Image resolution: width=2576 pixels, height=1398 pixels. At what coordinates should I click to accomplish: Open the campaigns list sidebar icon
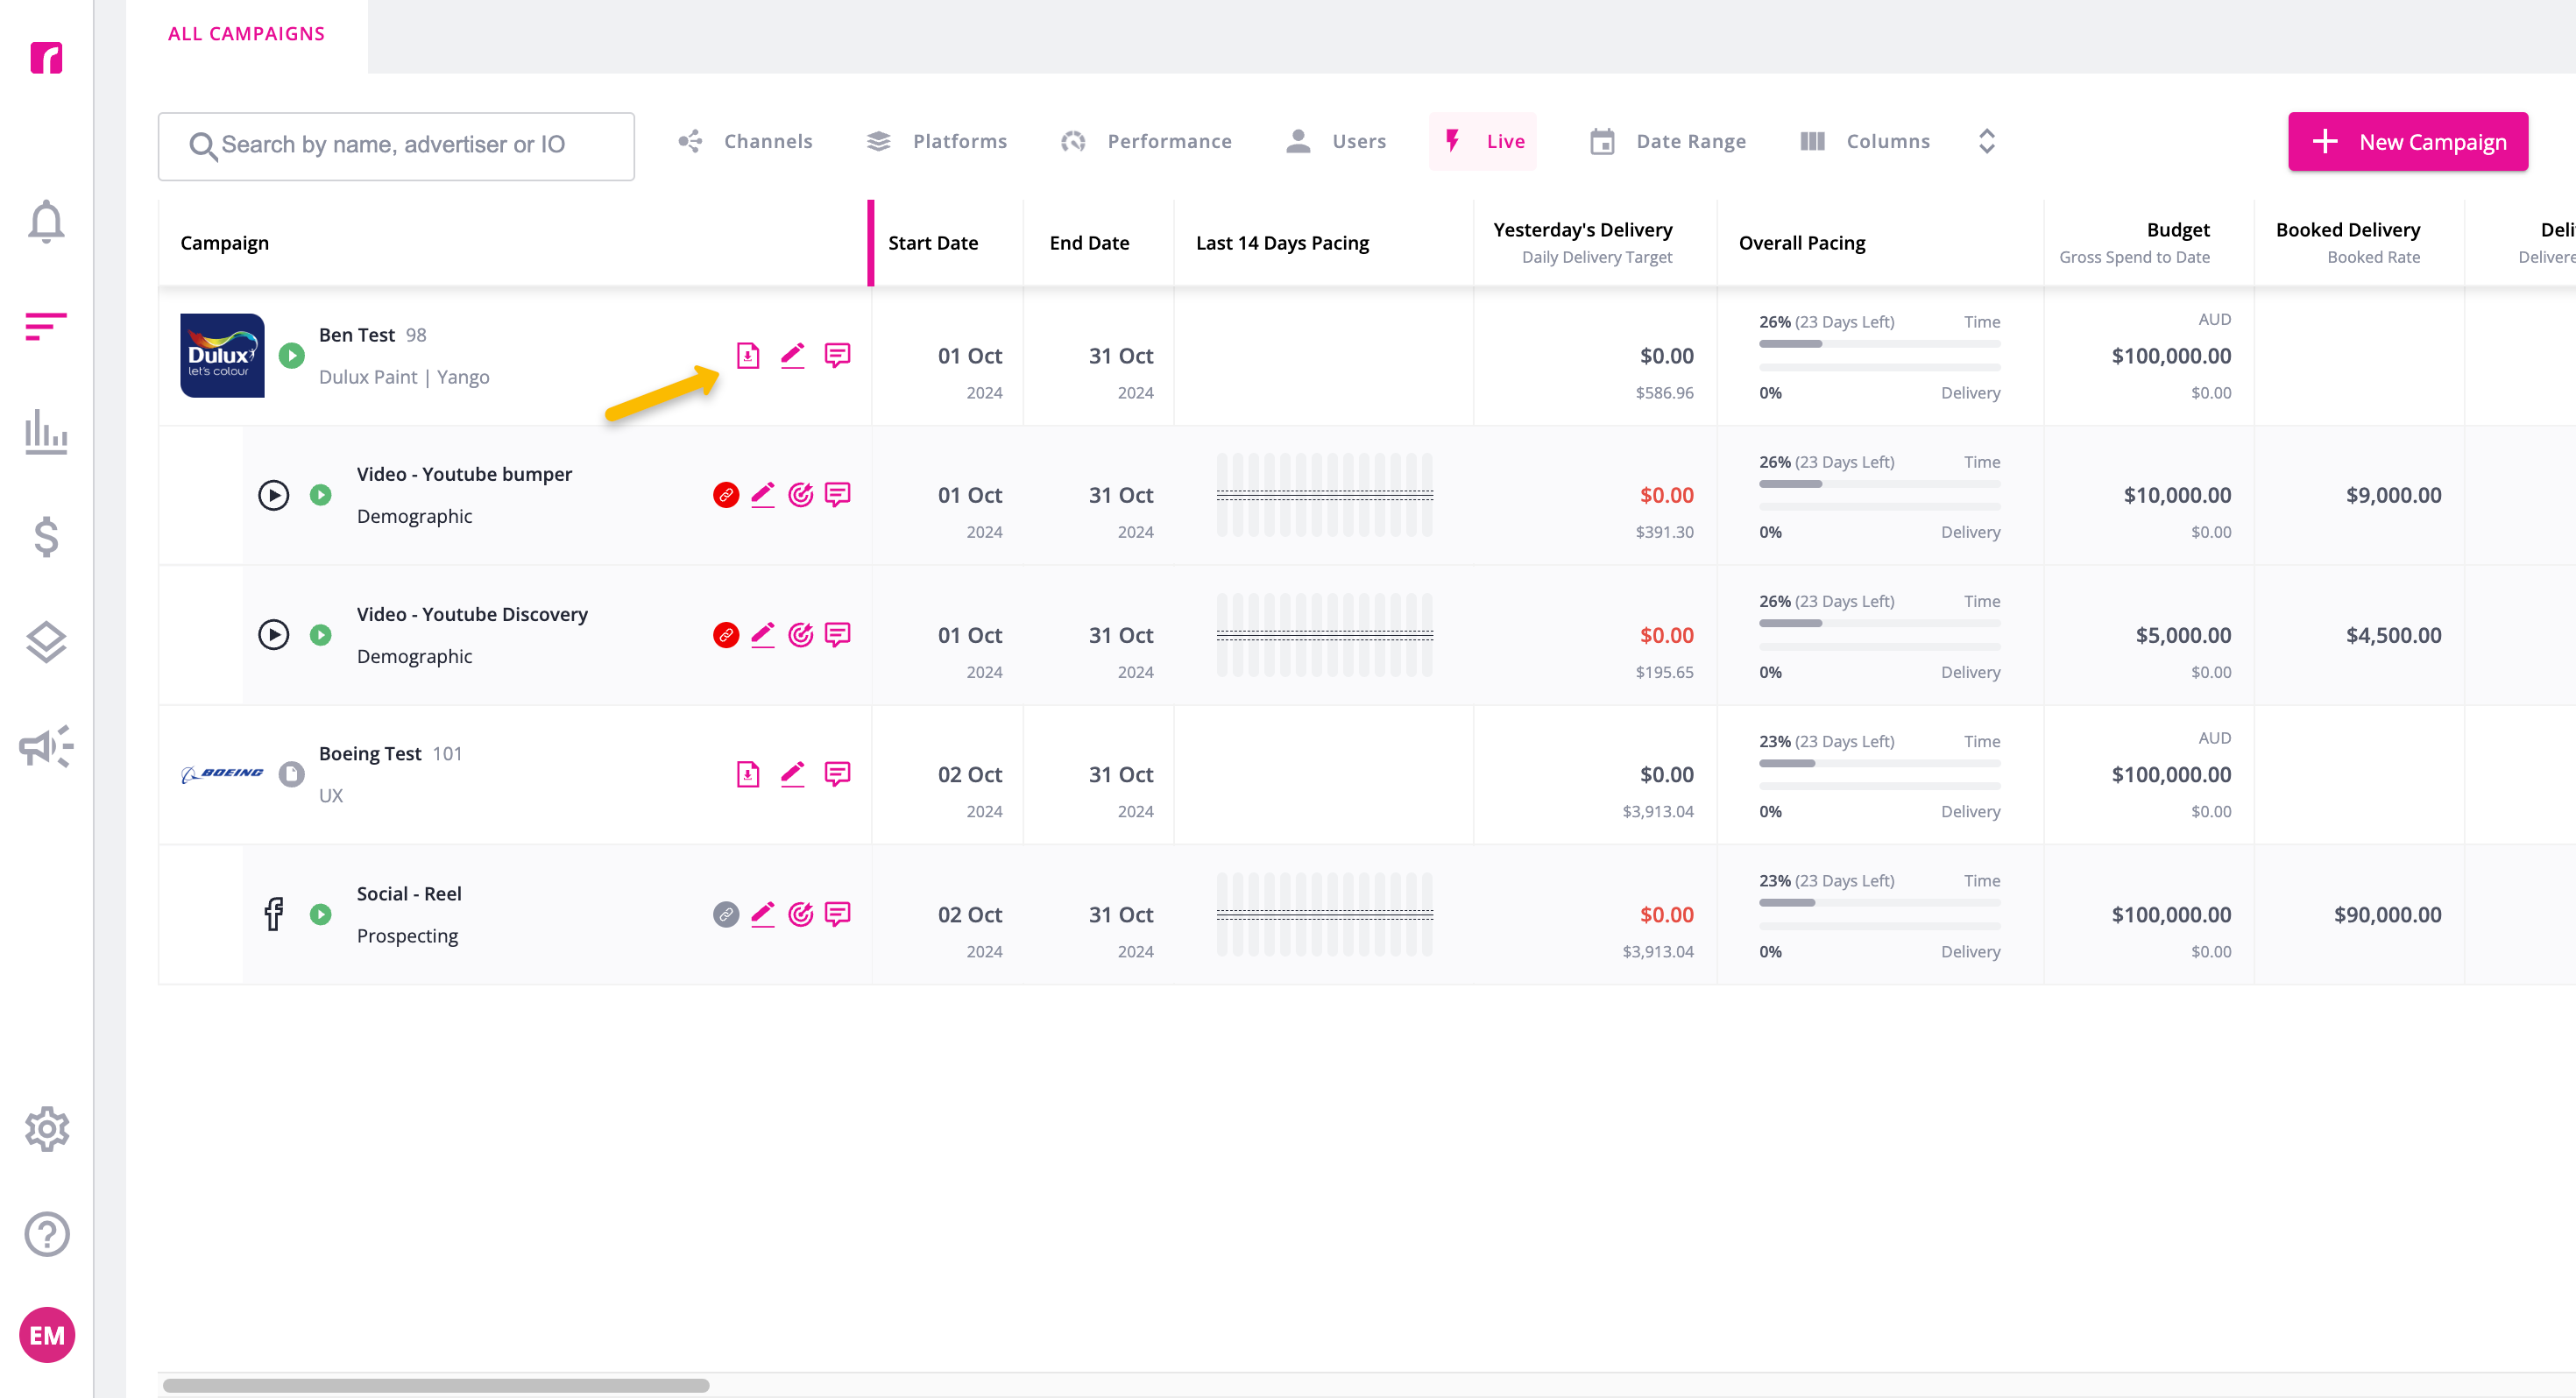coord(46,326)
